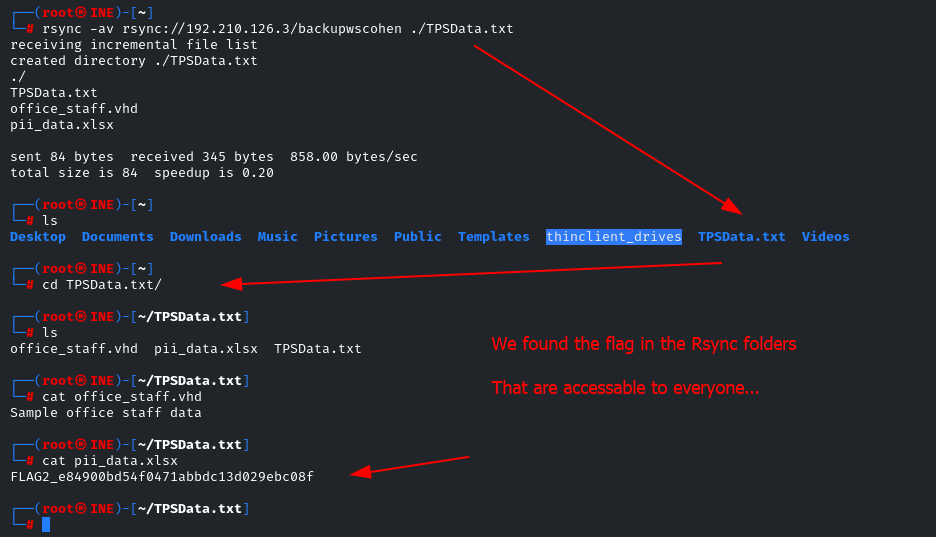The image size is (936, 537).
Task: Click the red 'We found the flag' annotation
Action: (x=644, y=344)
